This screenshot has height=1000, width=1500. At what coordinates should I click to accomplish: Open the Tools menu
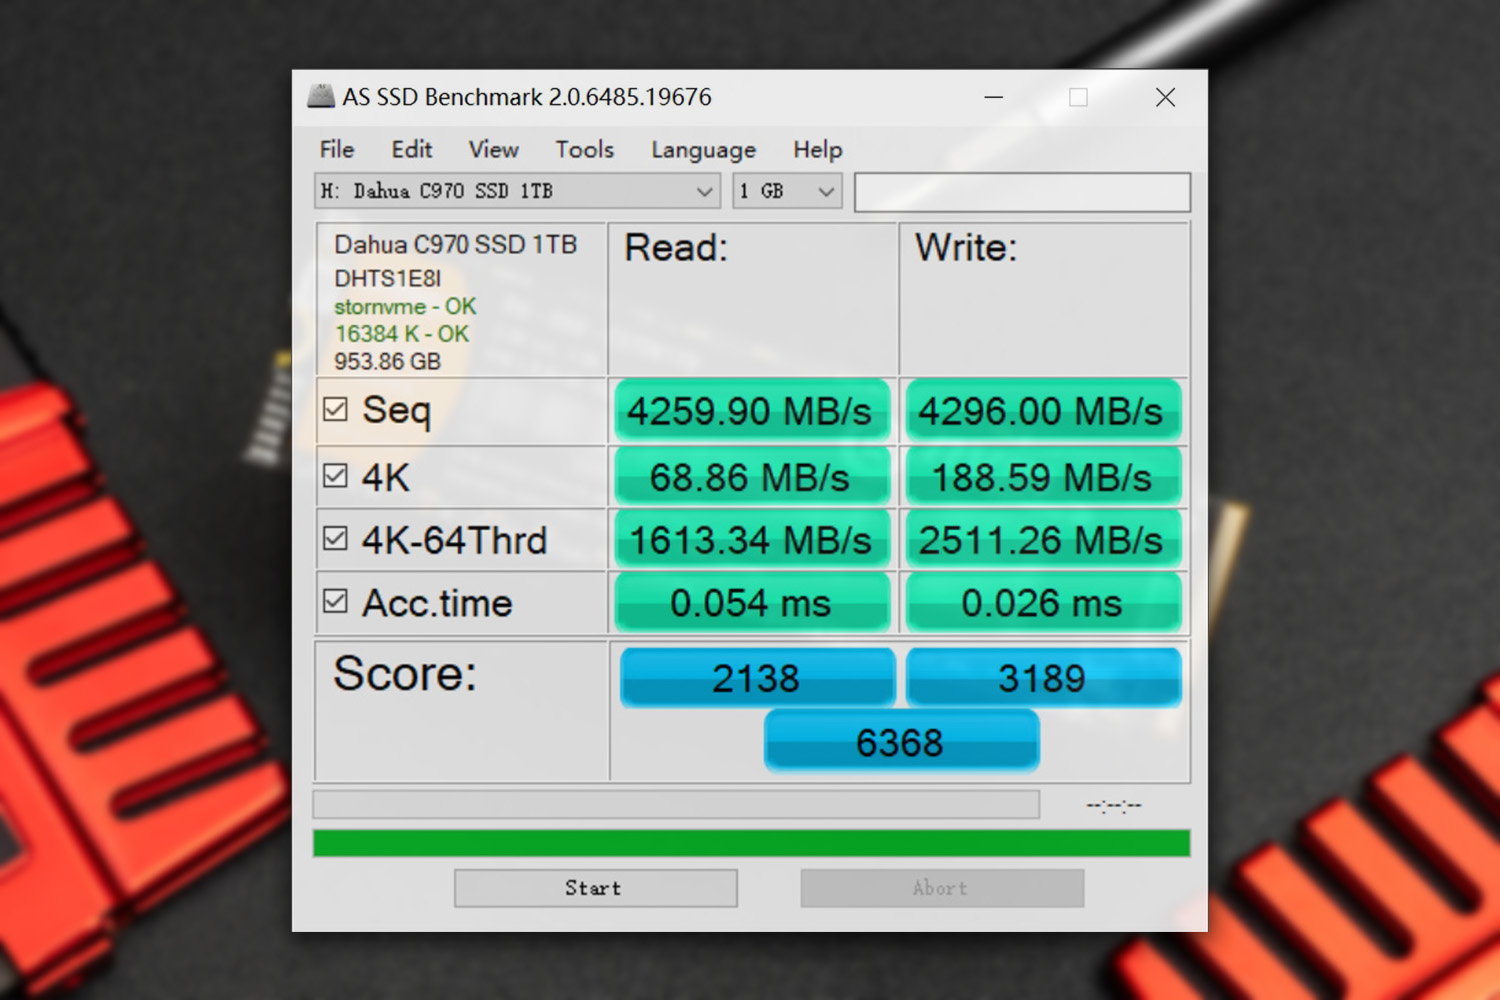pyautogui.click(x=584, y=149)
